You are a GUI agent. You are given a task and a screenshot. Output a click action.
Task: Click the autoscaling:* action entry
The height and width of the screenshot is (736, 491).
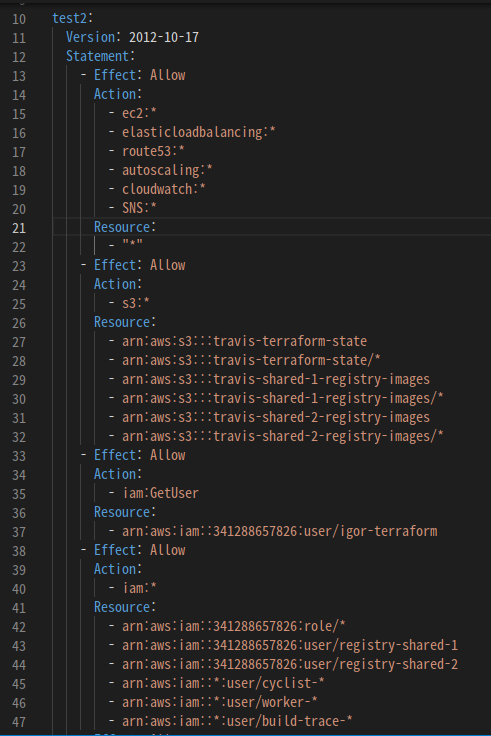(167, 170)
